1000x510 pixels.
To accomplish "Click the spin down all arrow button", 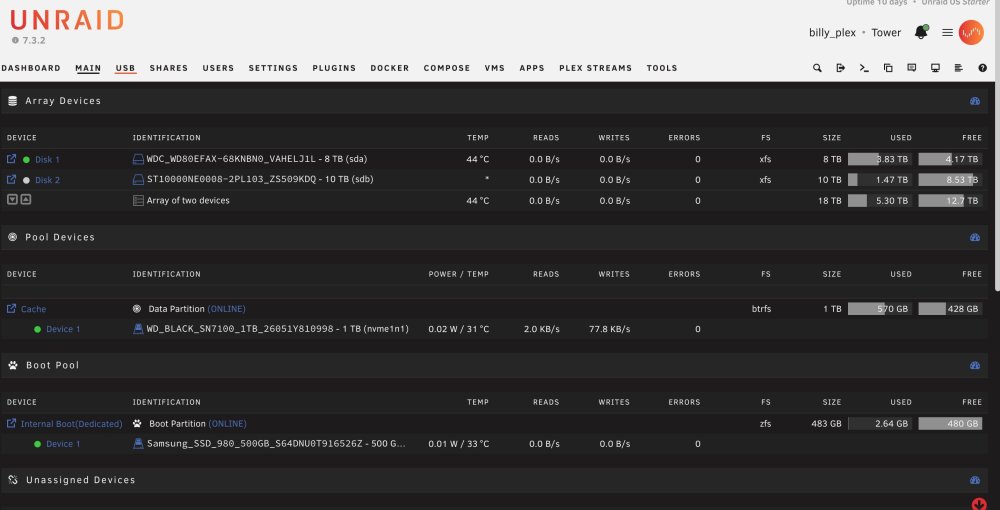I will (x=12, y=200).
